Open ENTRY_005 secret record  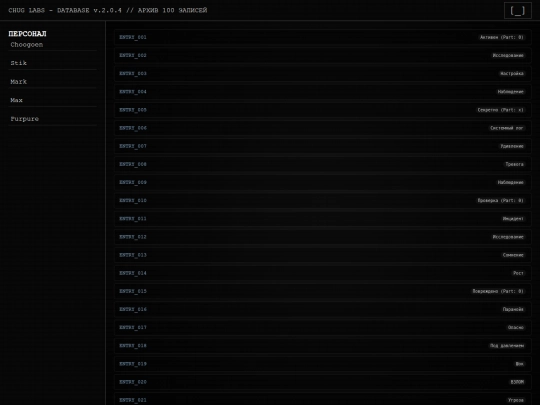(322, 110)
